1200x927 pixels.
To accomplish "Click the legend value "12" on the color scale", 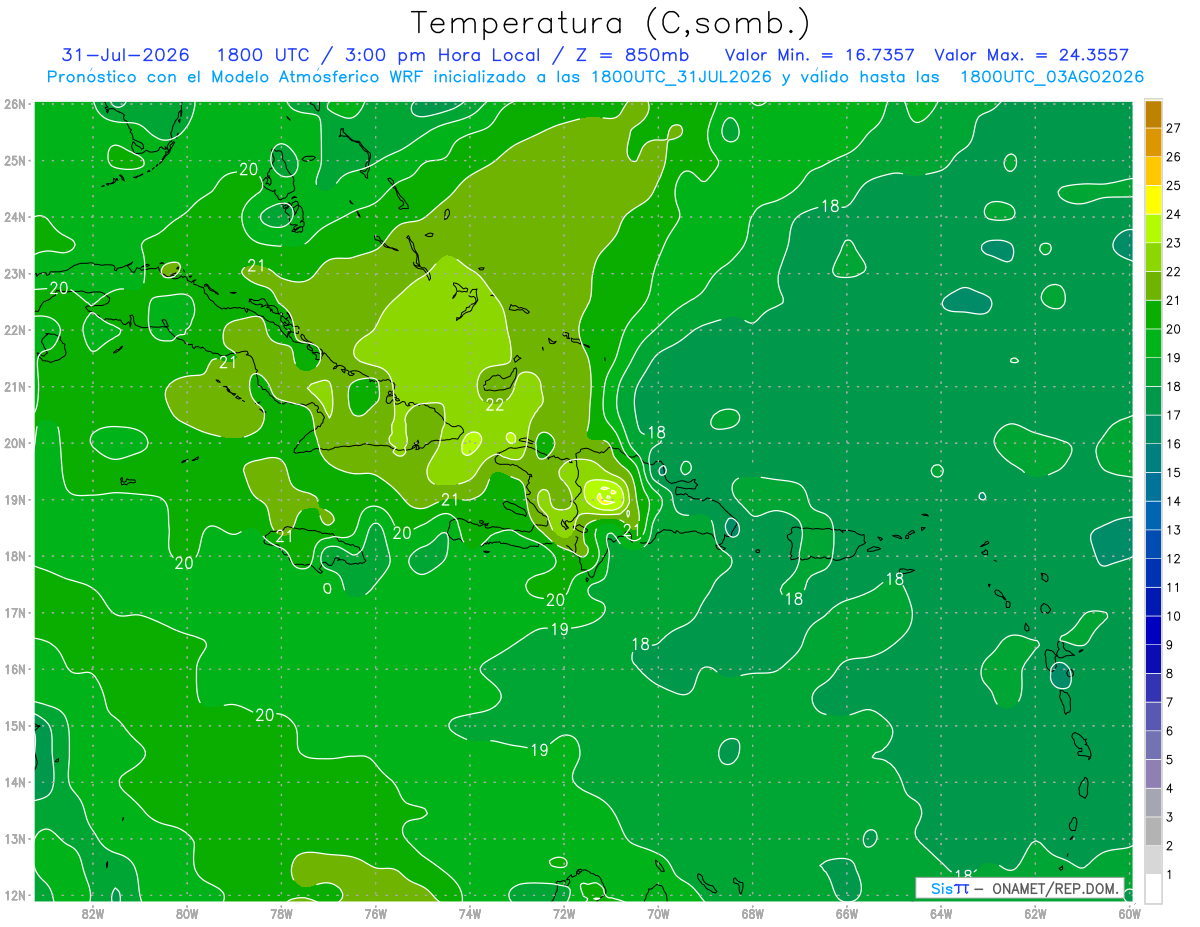I will point(1174,559).
